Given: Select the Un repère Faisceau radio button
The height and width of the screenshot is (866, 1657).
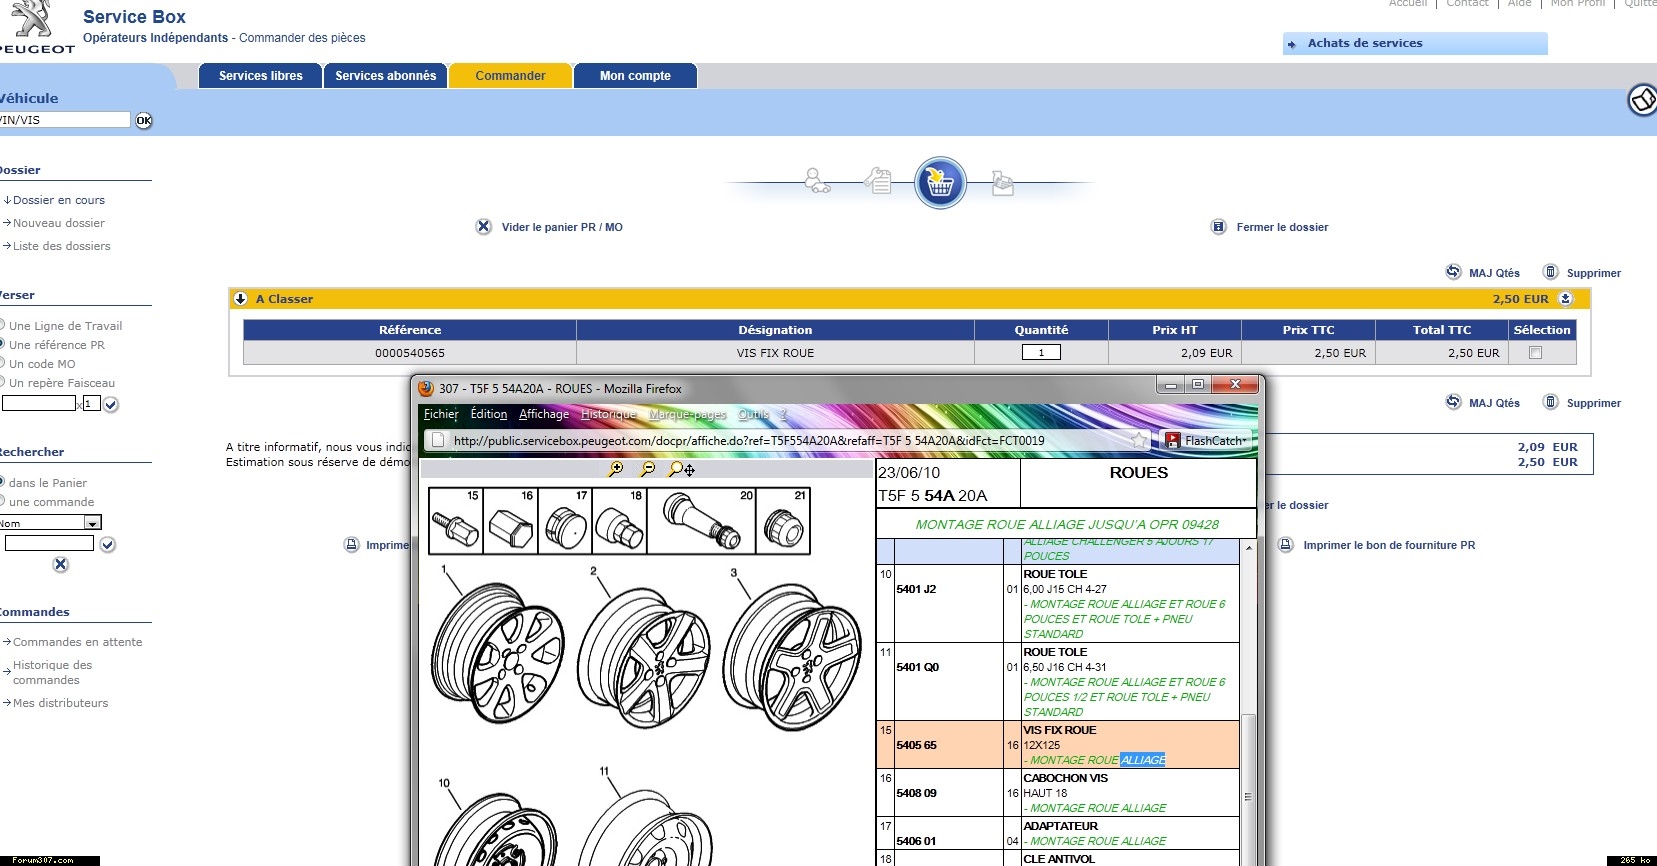Looking at the screenshot, I should [2, 382].
